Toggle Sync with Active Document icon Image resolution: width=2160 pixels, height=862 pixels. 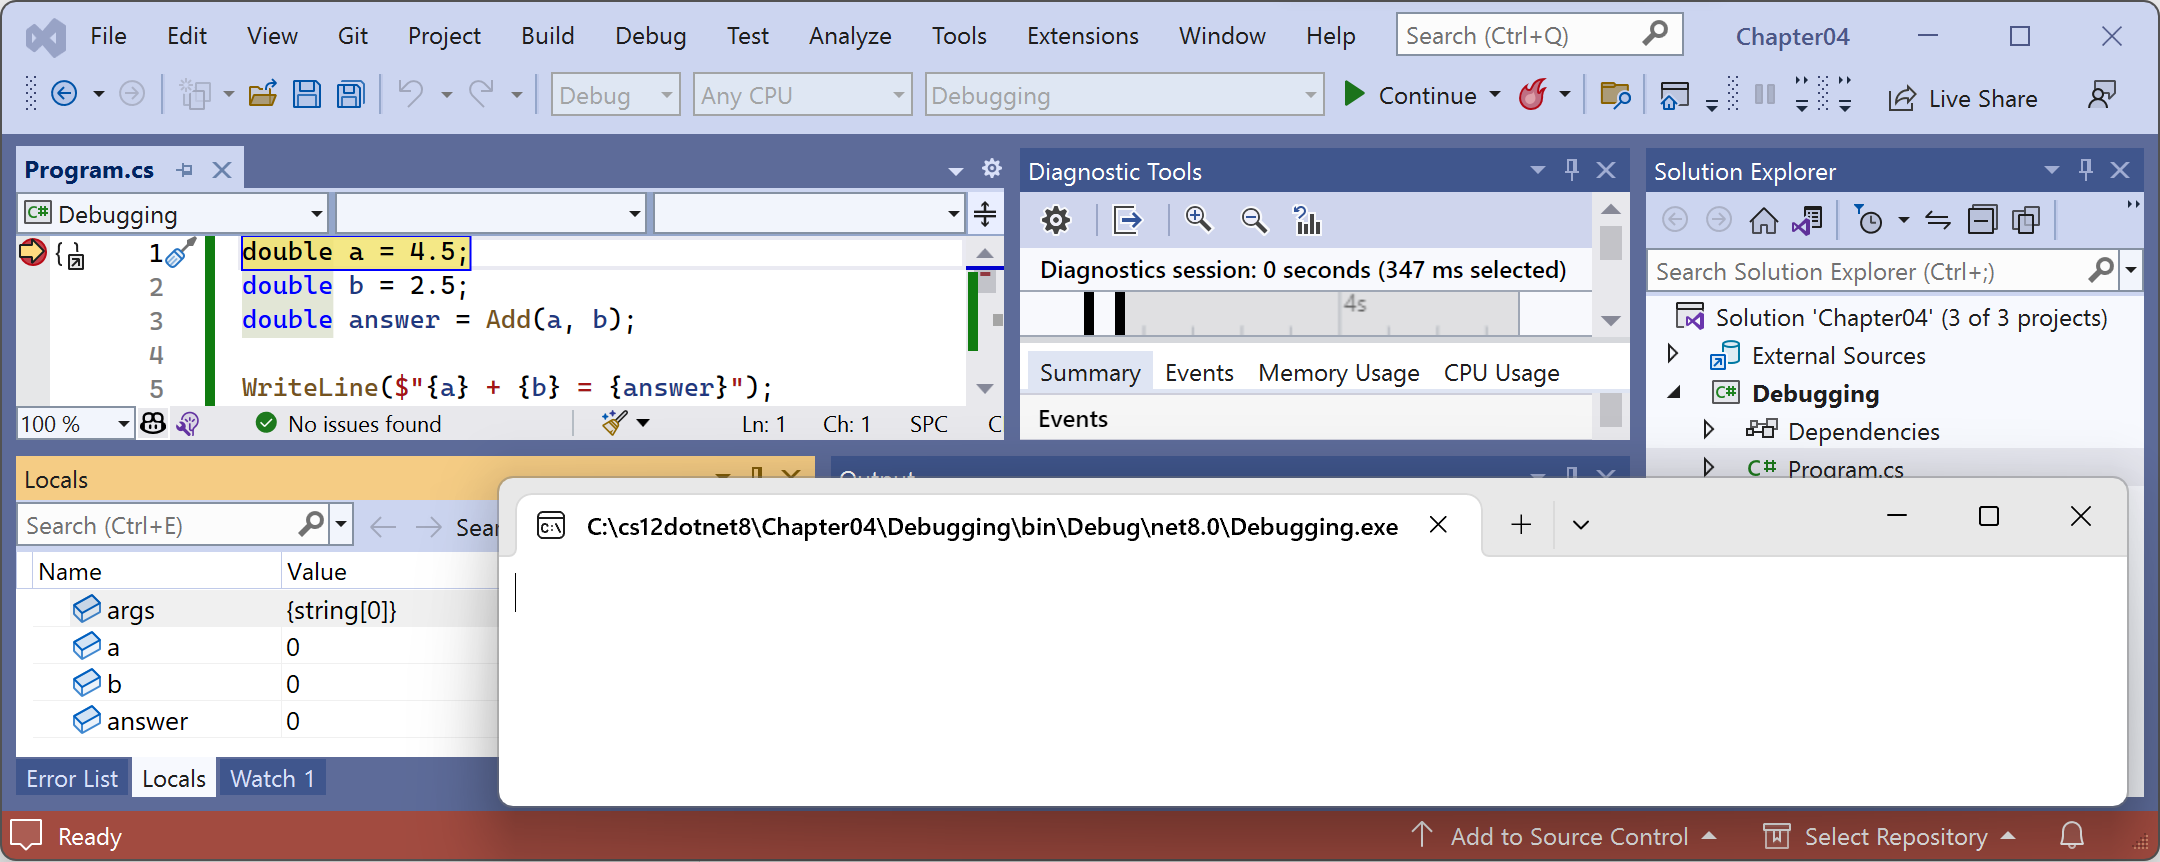pyautogui.click(x=1938, y=220)
